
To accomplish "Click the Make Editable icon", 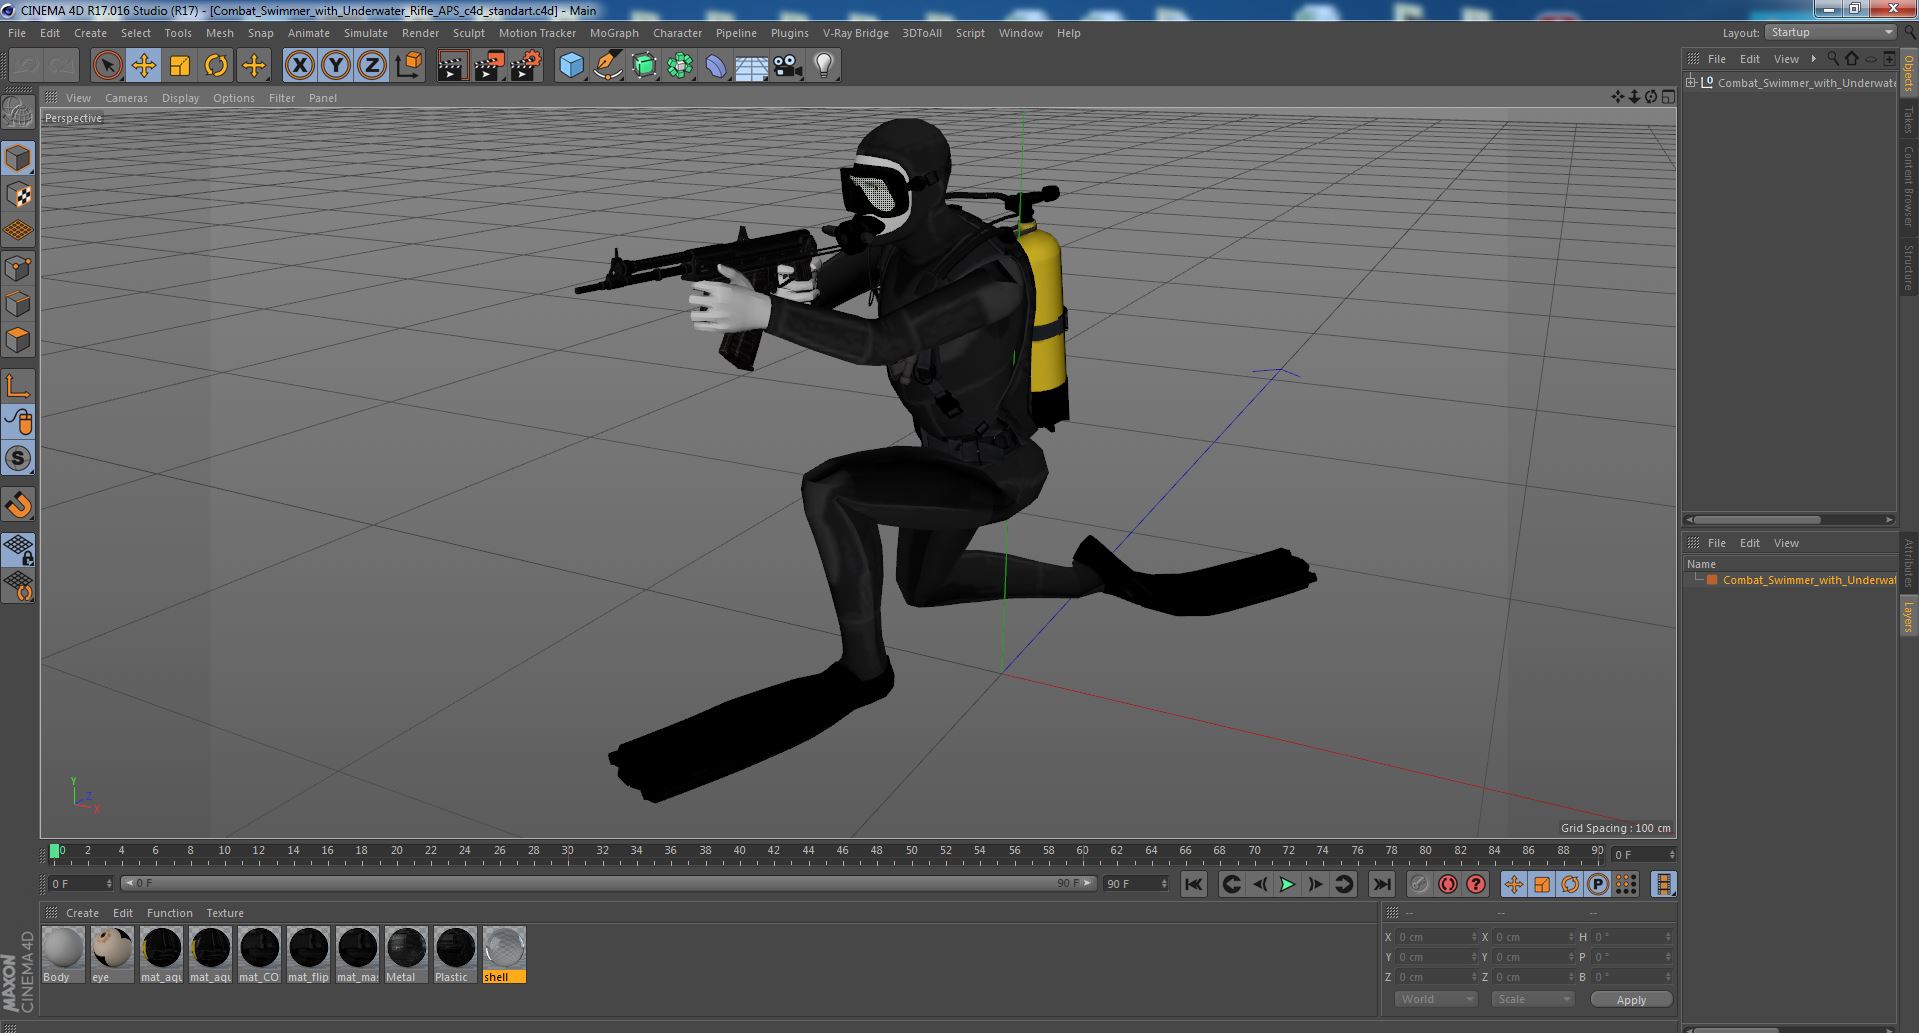I will click(x=18, y=113).
